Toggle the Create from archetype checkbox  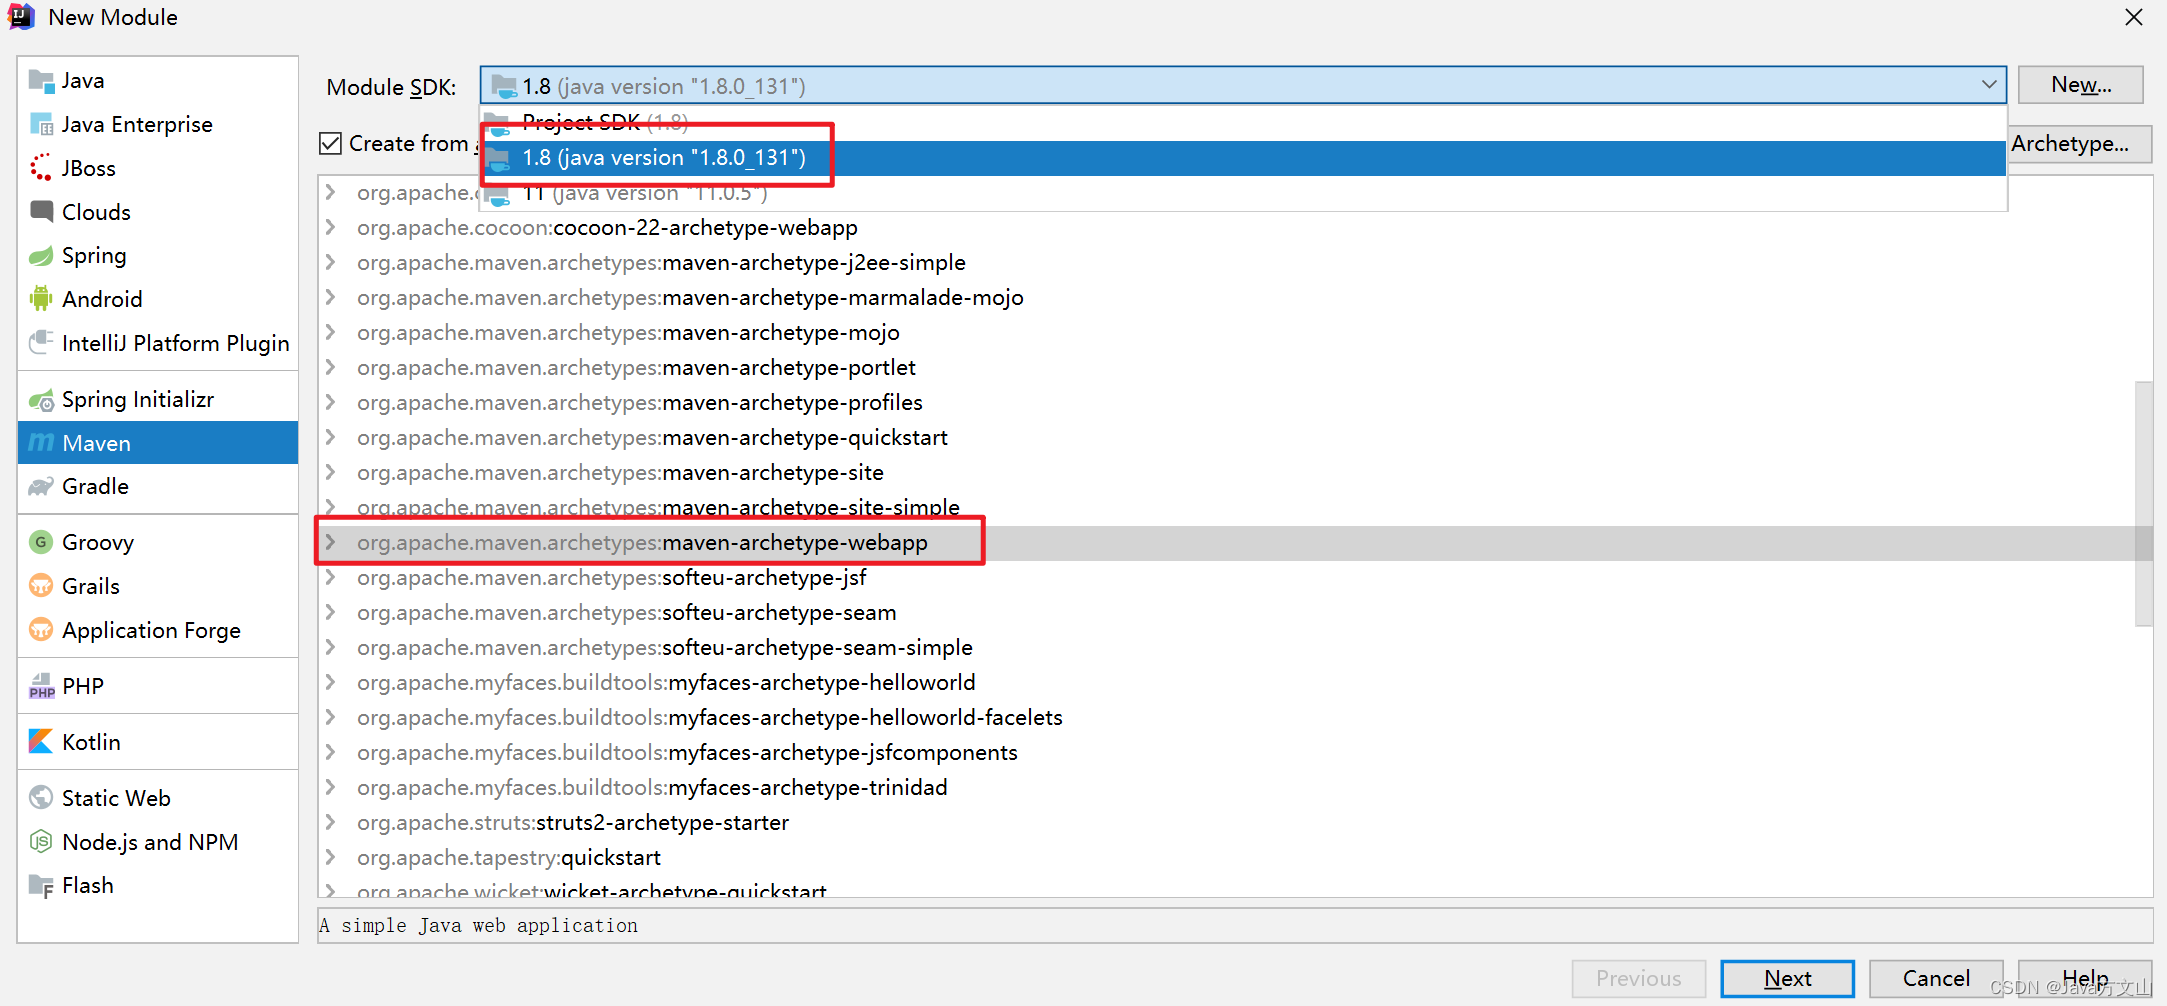pyautogui.click(x=331, y=144)
